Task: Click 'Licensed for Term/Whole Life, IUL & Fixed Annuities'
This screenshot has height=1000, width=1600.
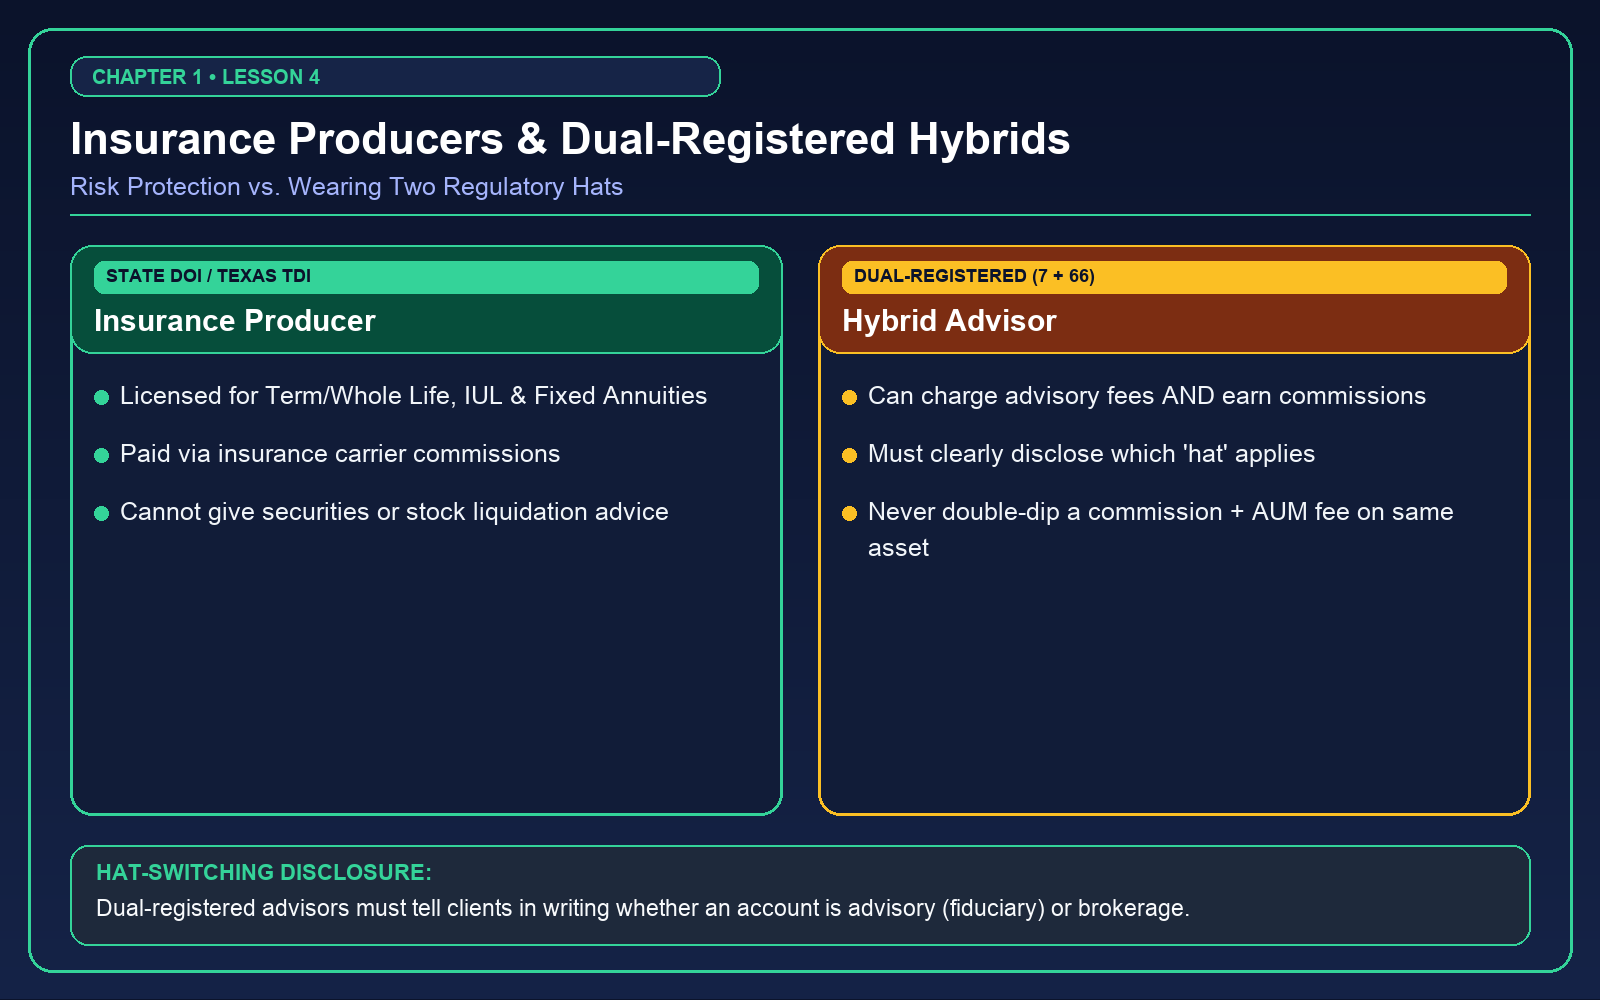Action: (413, 396)
